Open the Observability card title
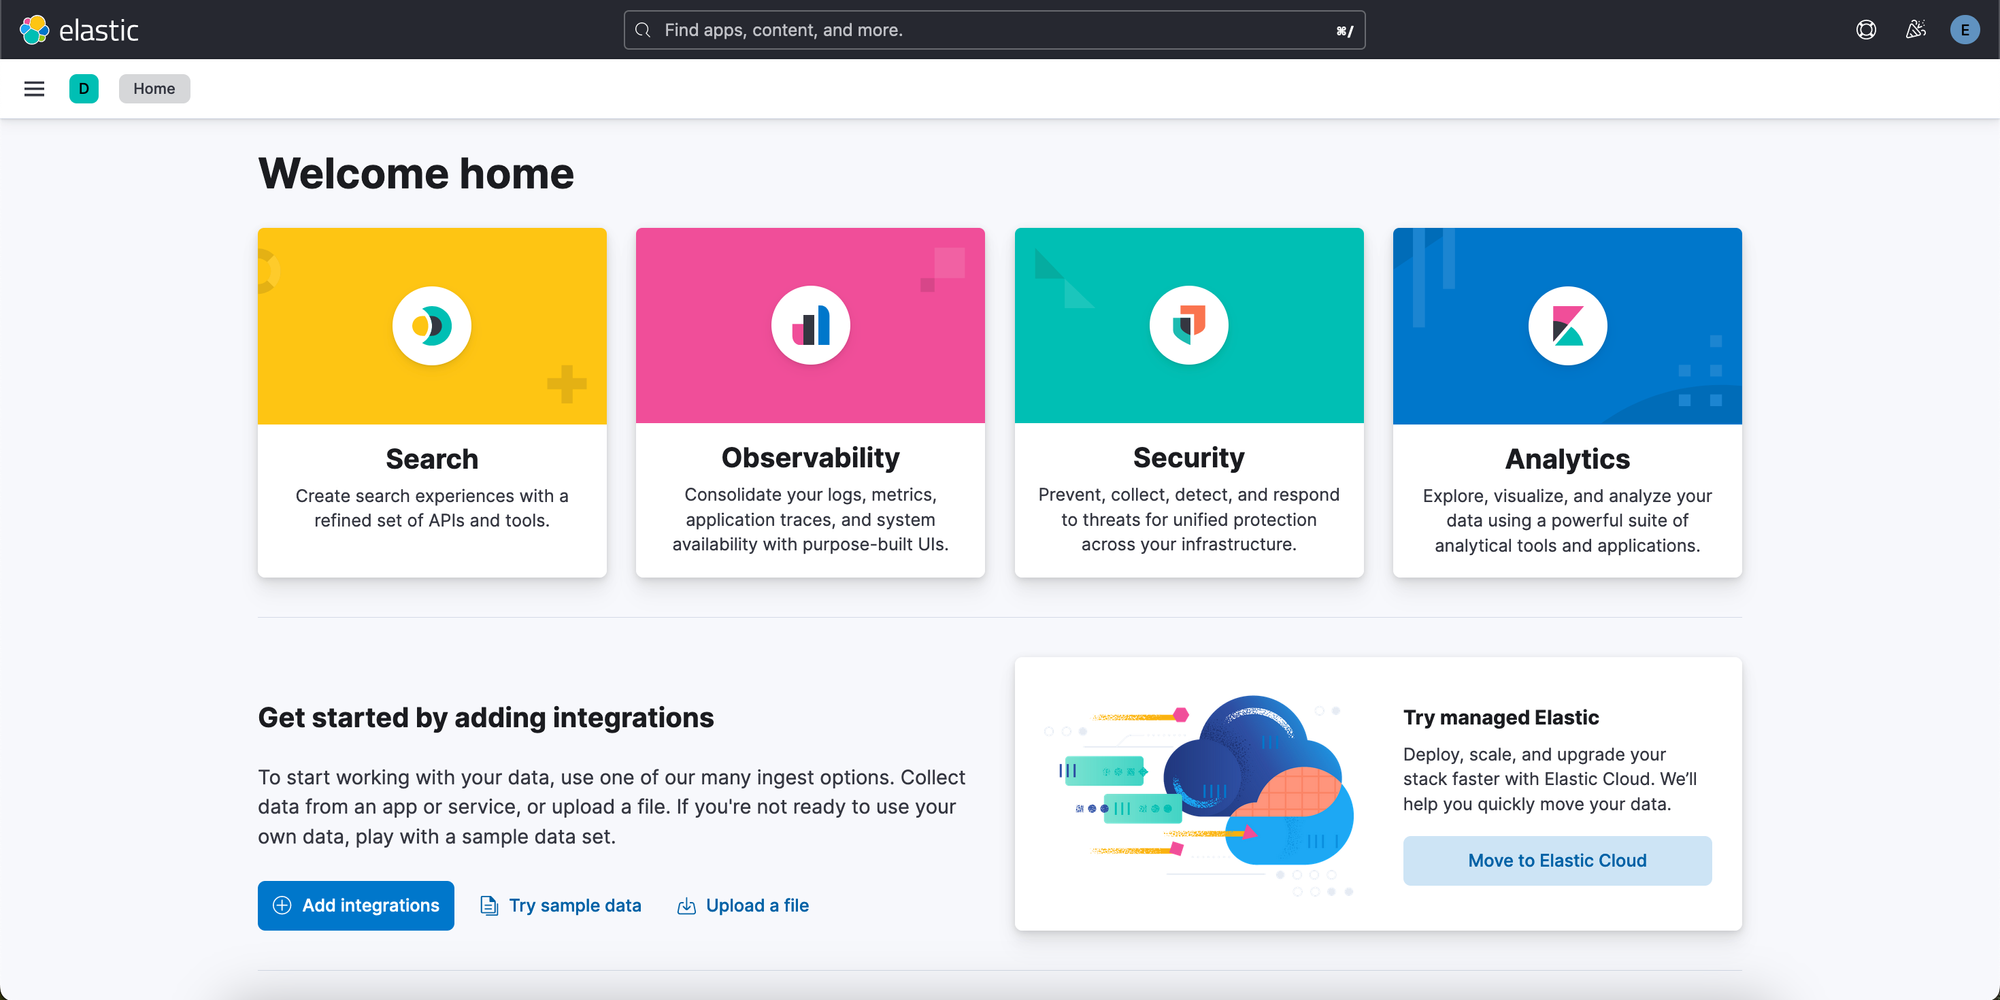Viewport: 2000px width, 1000px height. [x=811, y=458]
